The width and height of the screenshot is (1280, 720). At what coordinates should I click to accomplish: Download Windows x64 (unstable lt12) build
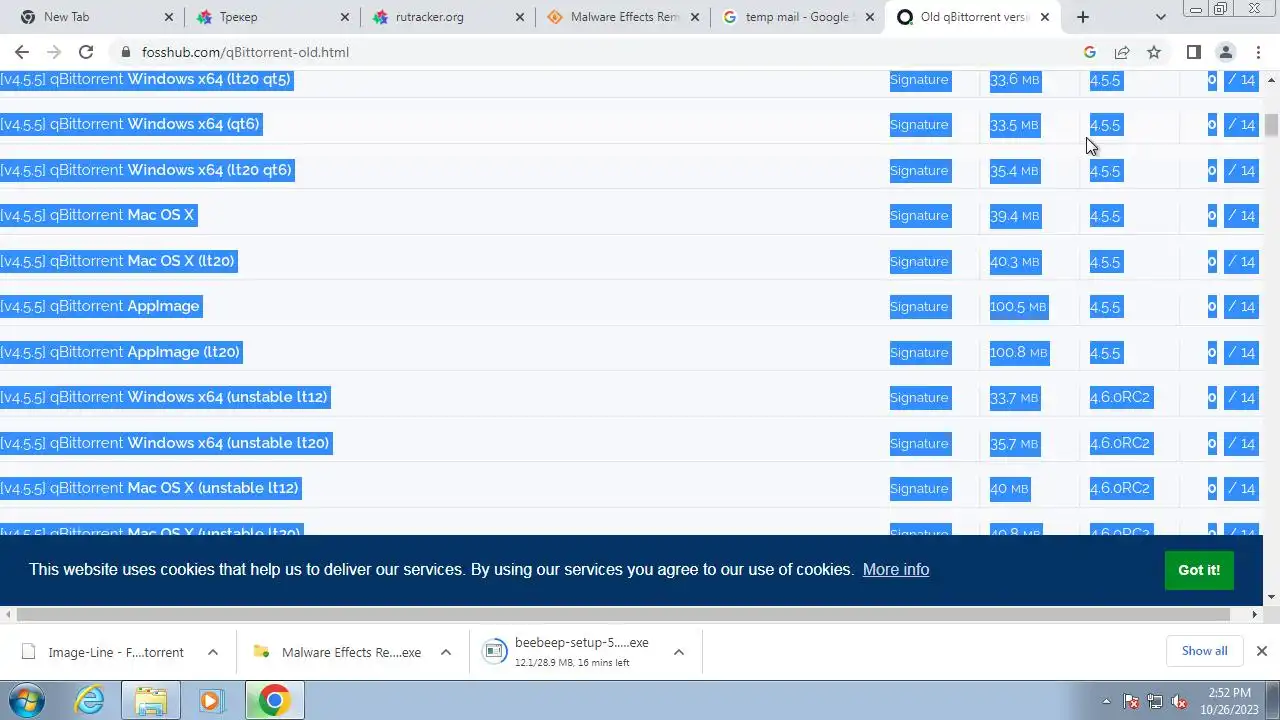click(164, 397)
